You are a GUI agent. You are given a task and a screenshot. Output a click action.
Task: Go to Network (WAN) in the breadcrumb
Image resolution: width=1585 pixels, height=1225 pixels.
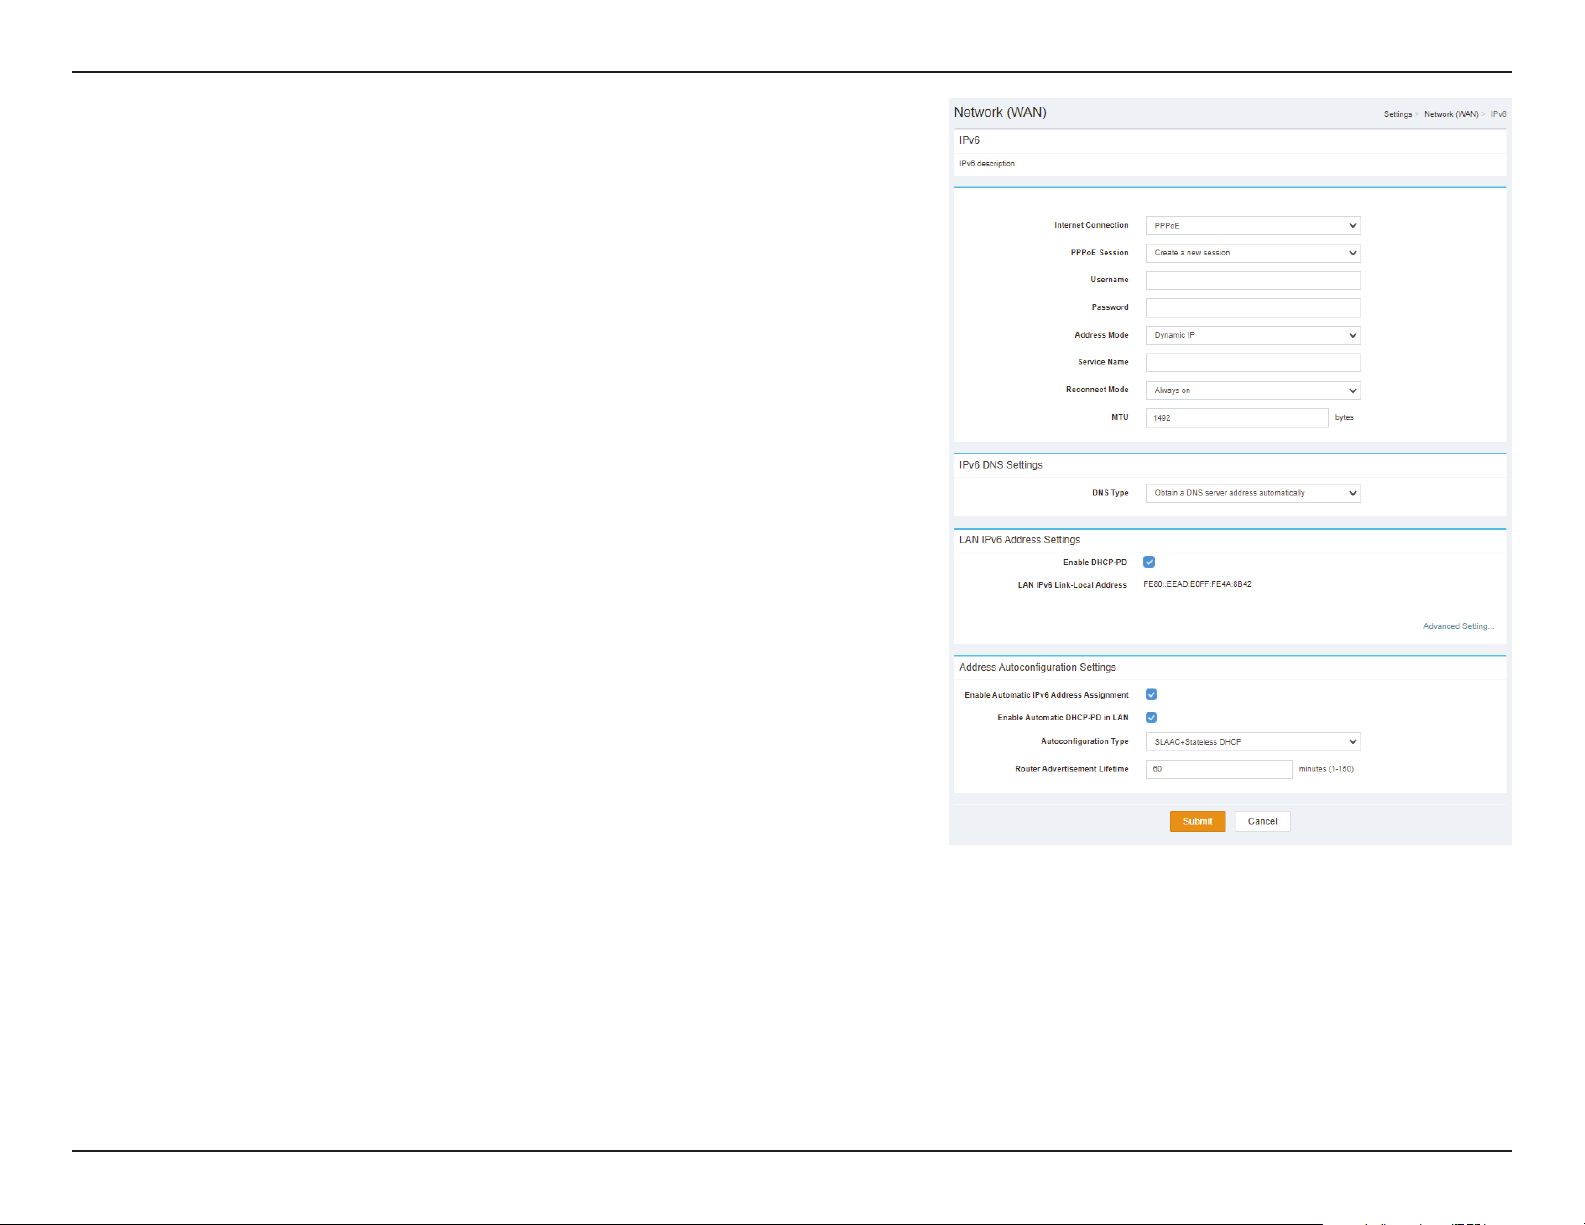(1451, 114)
